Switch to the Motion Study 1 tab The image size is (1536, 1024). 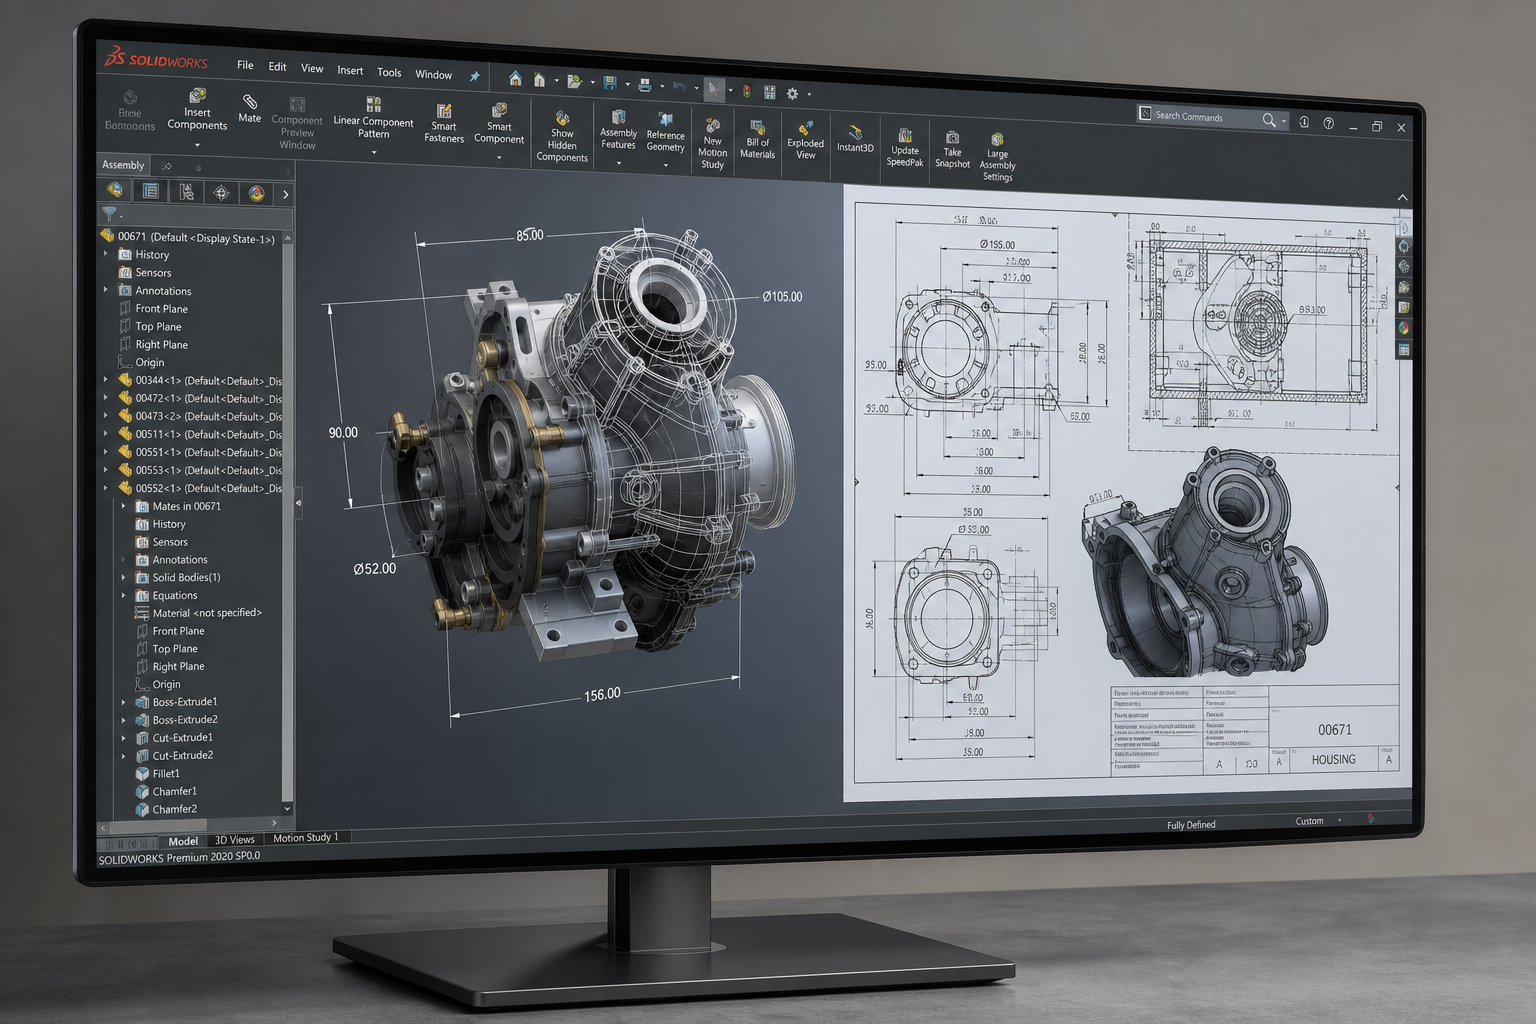pos(306,838)
